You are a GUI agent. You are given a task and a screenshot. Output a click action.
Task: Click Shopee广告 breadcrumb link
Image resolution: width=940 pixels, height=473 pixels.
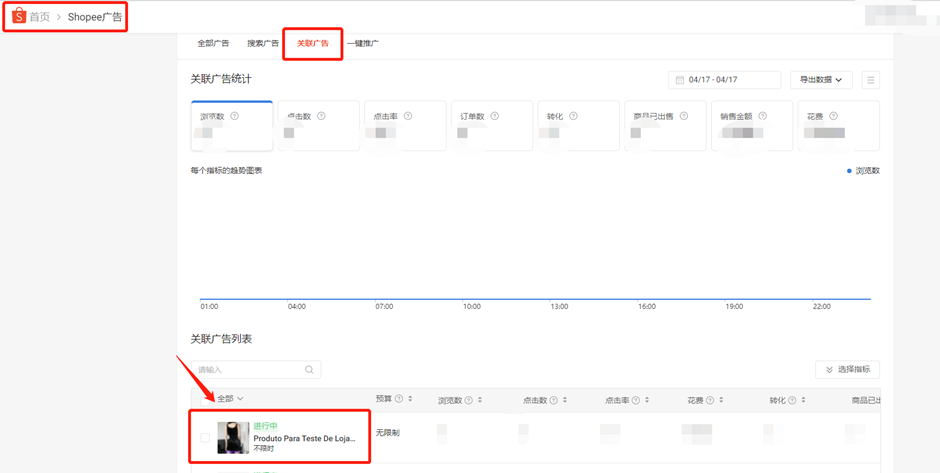pos(95,17)
